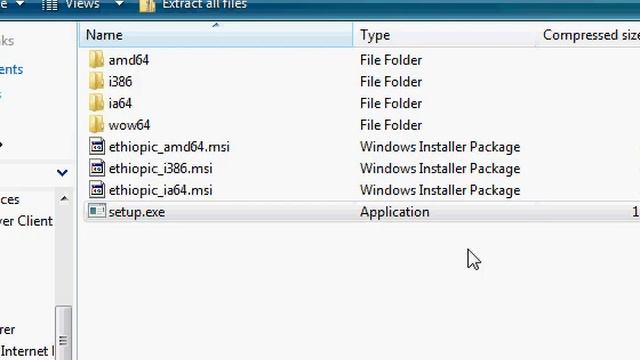Click the ethiopic_amd64.msi installer icon
The width and height of the screenshot is (640, 360).
point(97,146)
